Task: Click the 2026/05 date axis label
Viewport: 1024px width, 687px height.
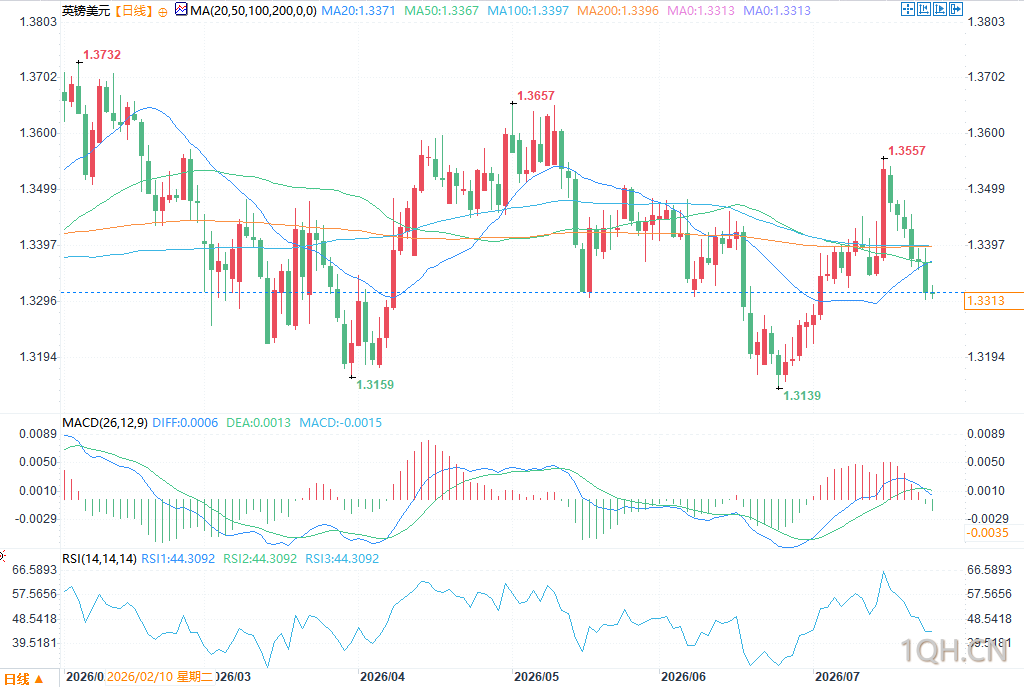Action: click(536, 677)
